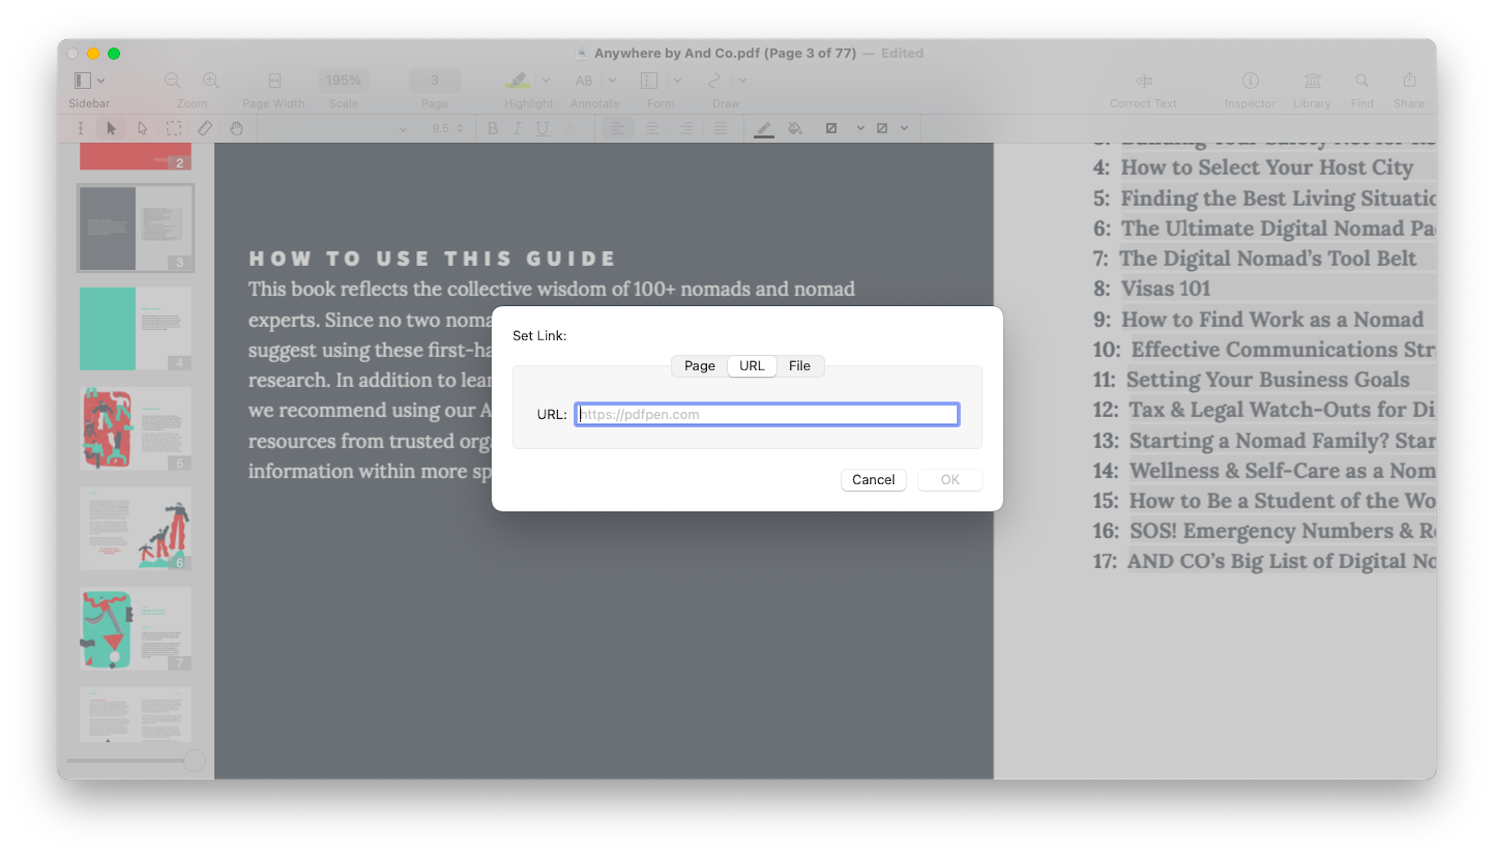Toggle bold text formatting

(492, 128)
